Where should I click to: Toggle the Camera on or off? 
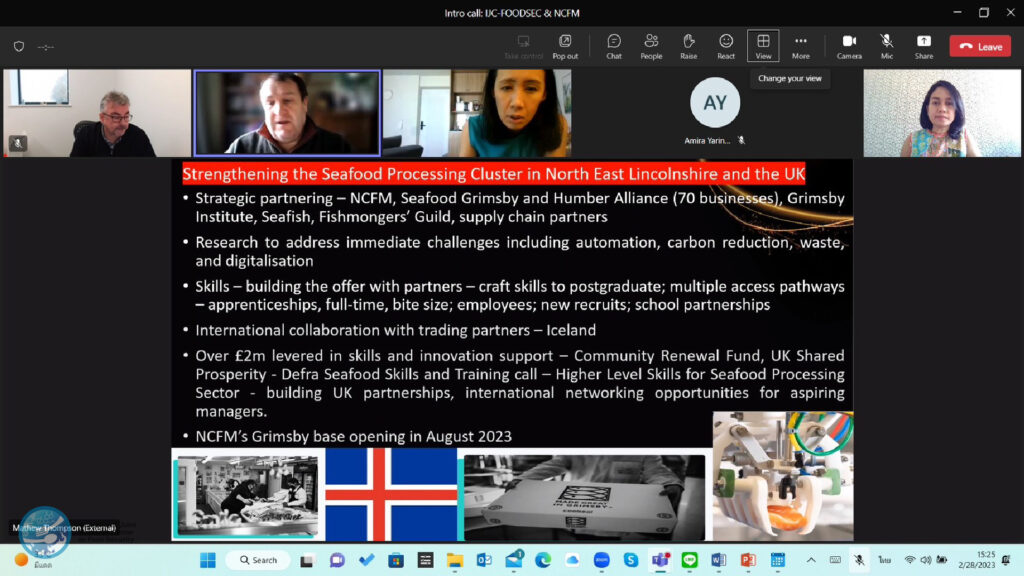[849, 47]
